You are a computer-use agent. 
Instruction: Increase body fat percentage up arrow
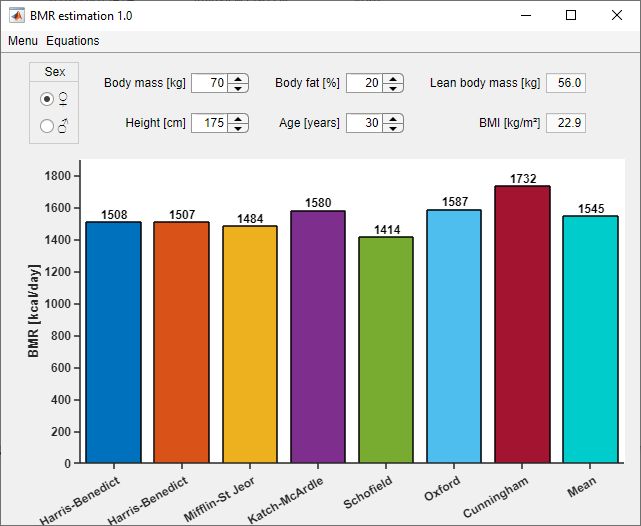point(394,78)
